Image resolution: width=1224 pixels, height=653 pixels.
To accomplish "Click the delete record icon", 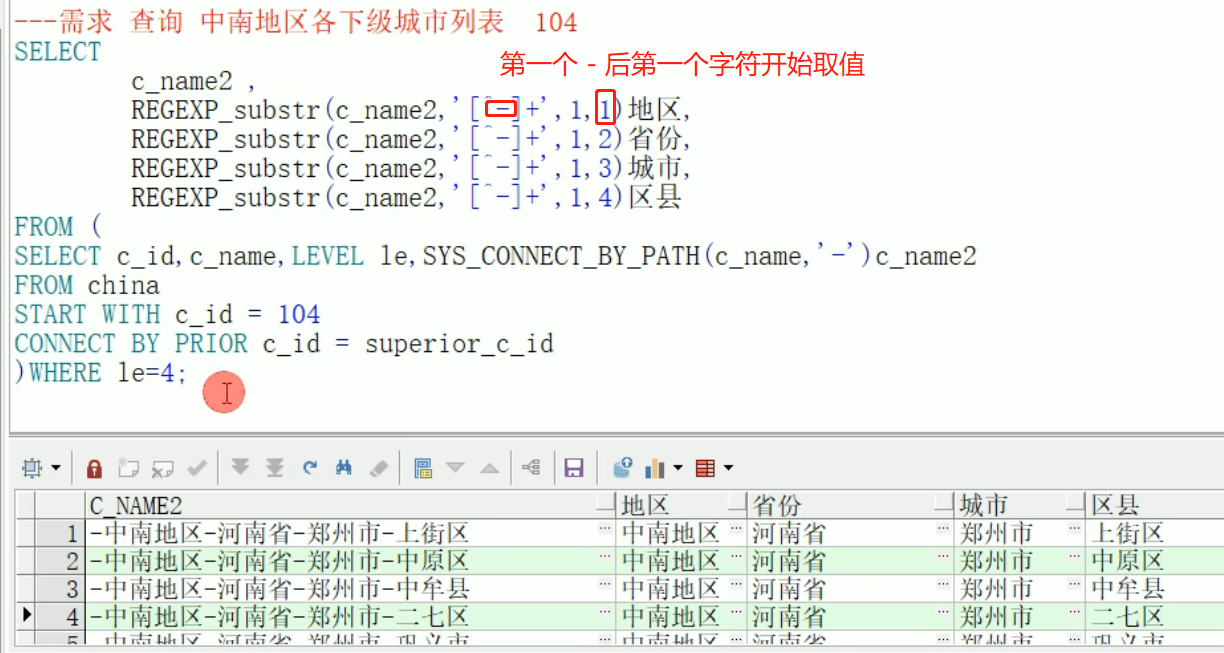I will tap(162, 467).
